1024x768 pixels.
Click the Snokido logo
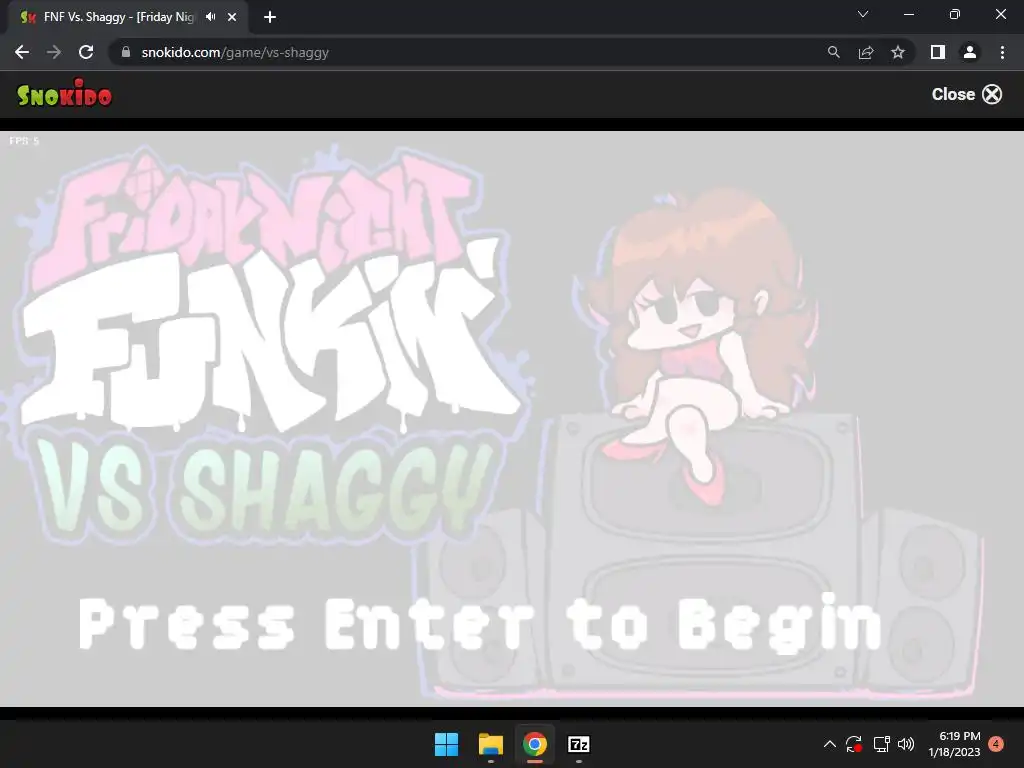64,94
